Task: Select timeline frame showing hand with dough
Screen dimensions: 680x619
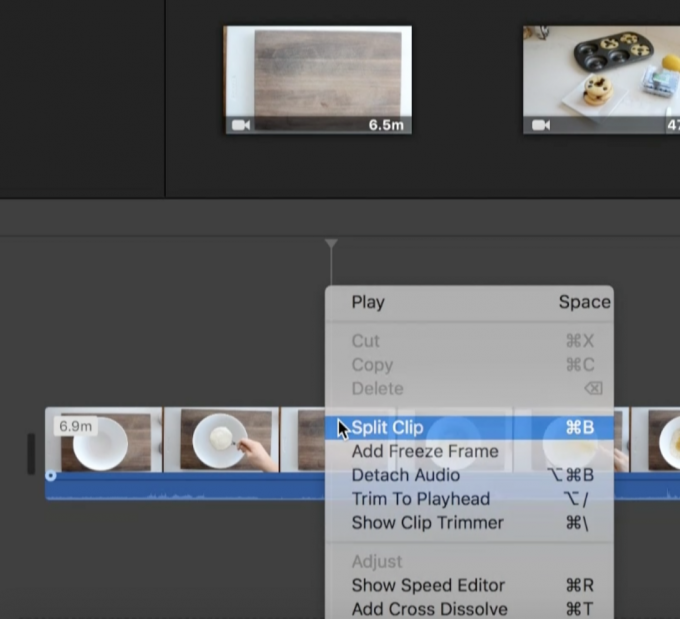Action: pos(222,440)
